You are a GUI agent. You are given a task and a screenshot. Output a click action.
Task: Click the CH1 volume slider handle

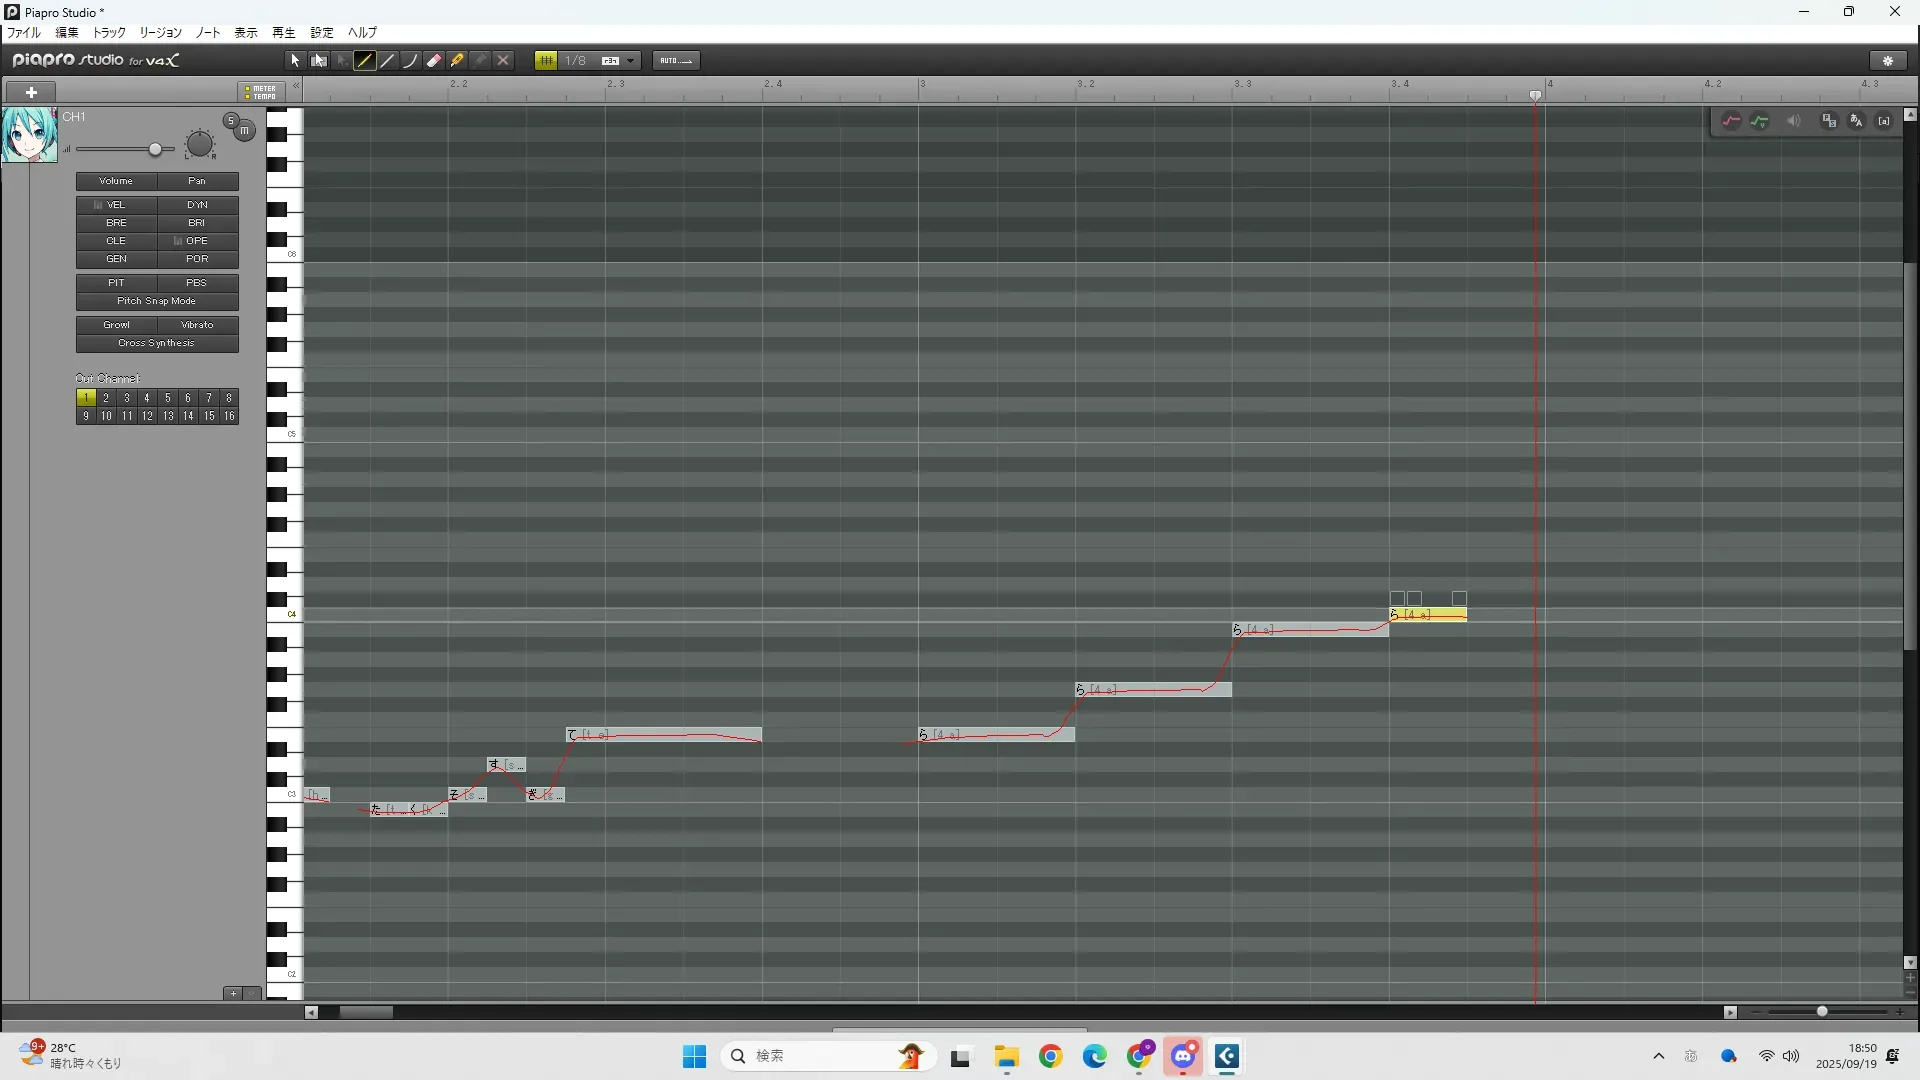pyautogui.click(x=155, y=150)
